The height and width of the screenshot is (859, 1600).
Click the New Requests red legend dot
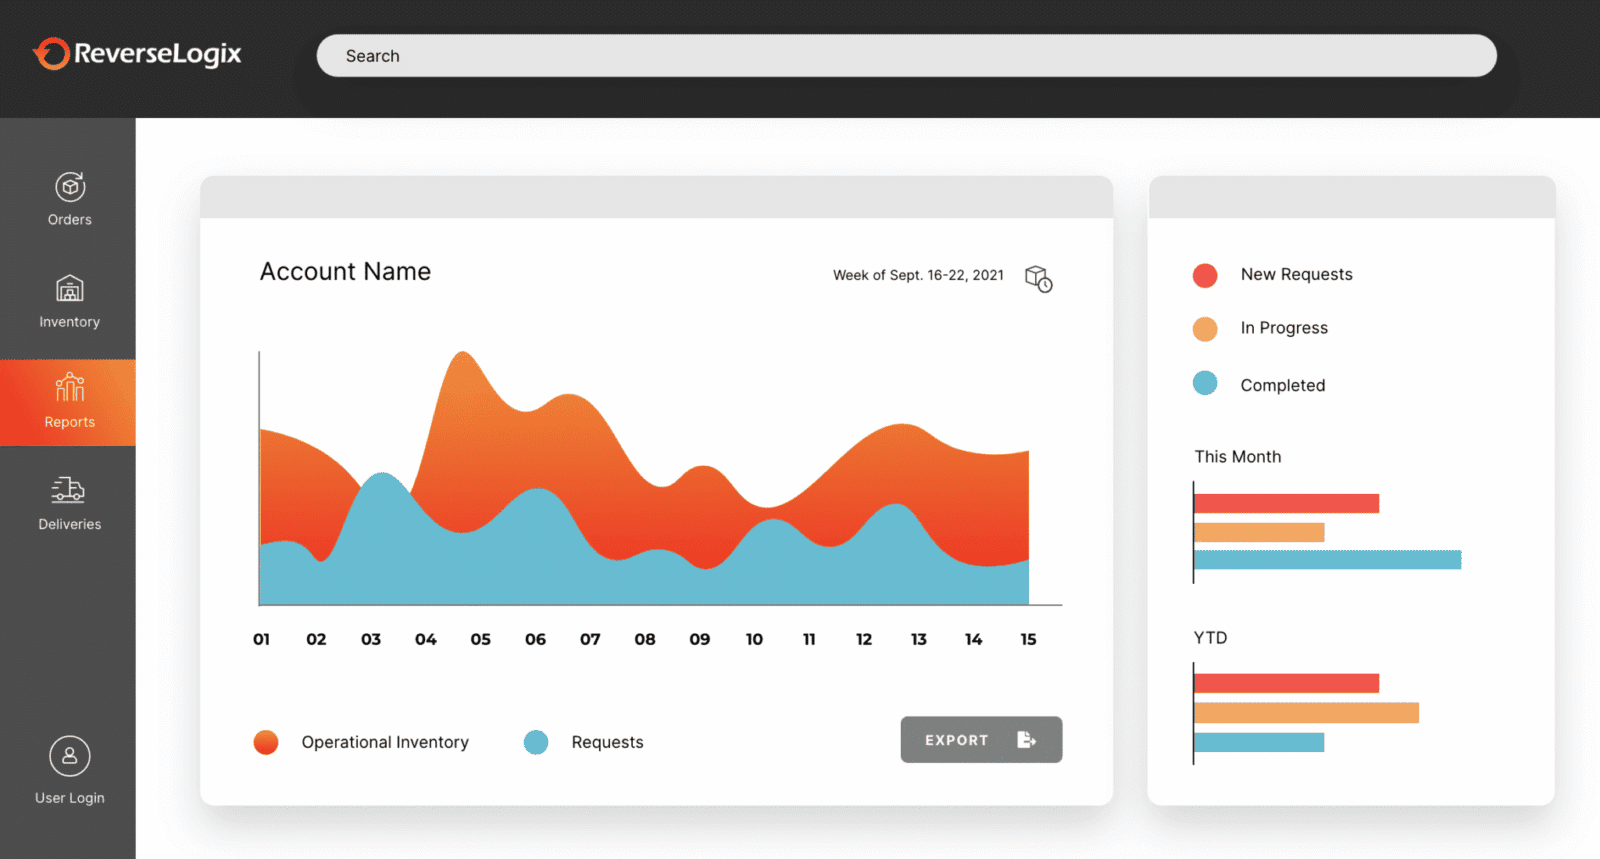point(1205,275)
